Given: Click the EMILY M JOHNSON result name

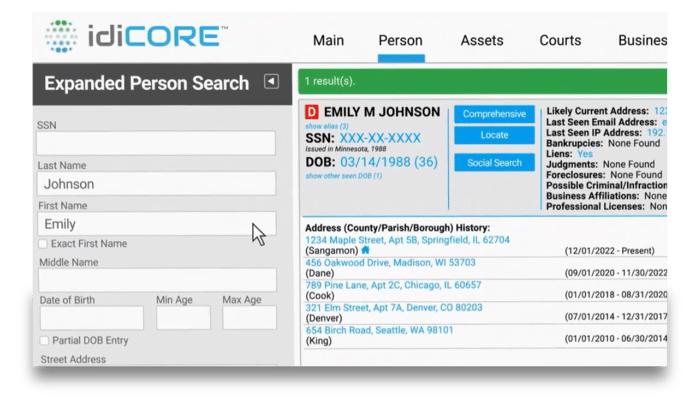Looking at the screenshot, I should (x=382, y=112).
